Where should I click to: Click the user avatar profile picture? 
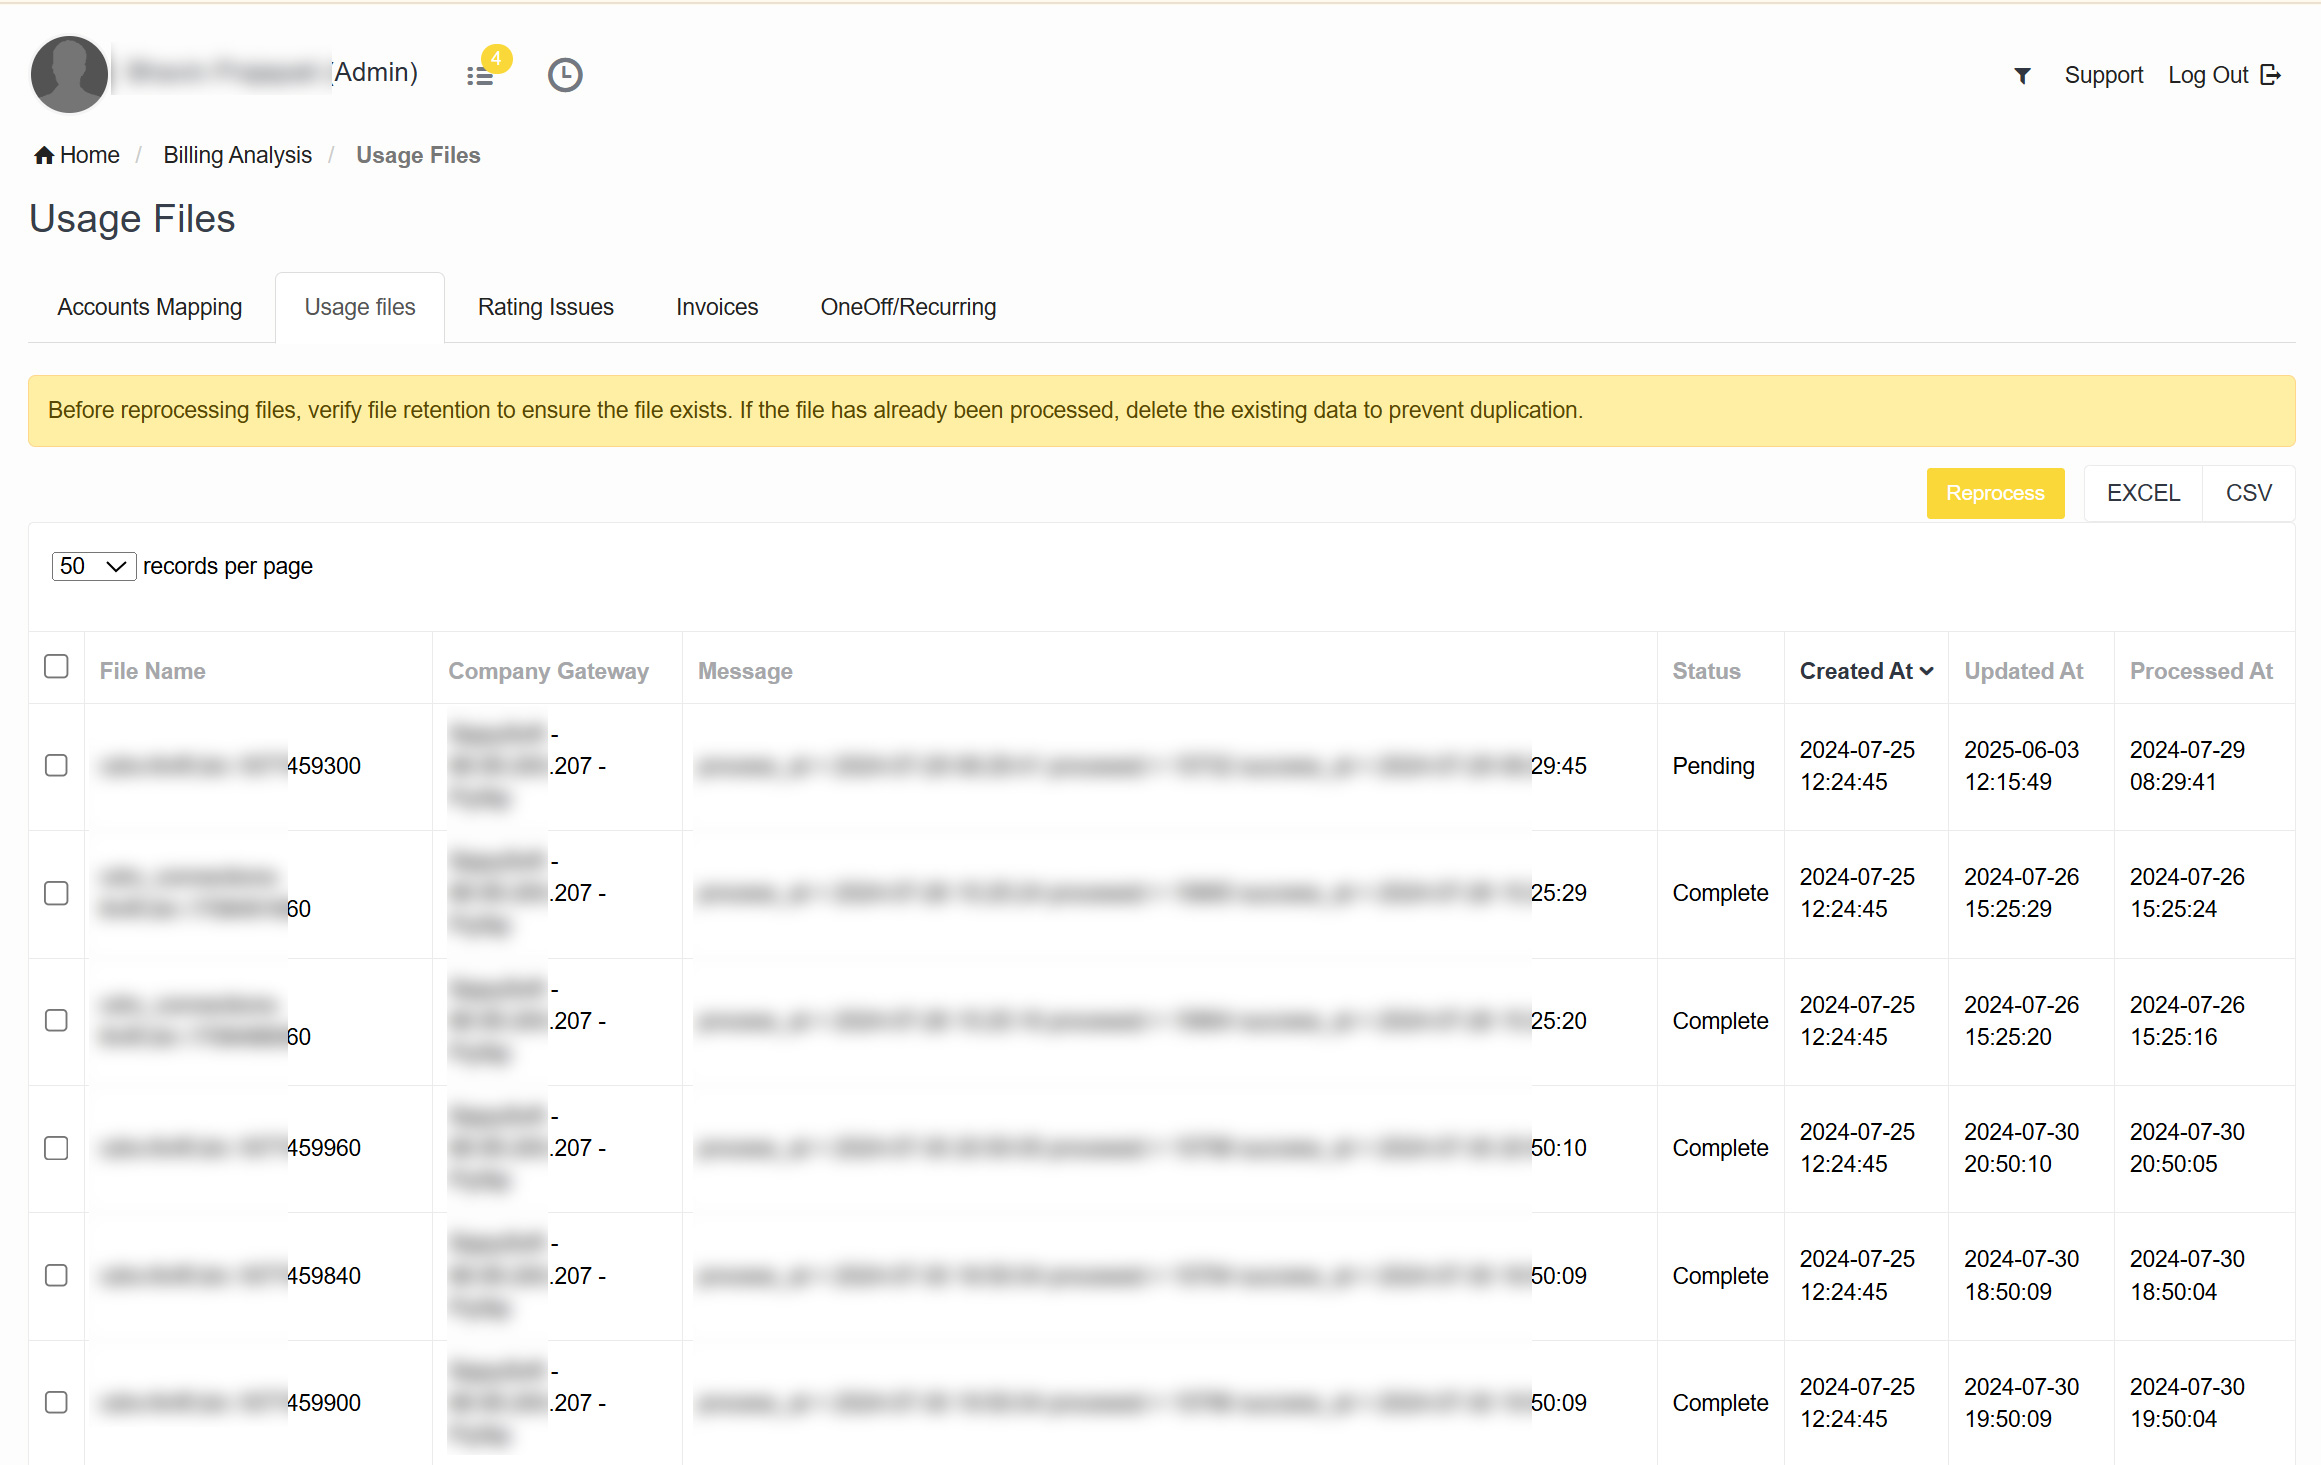pos(69,75)
